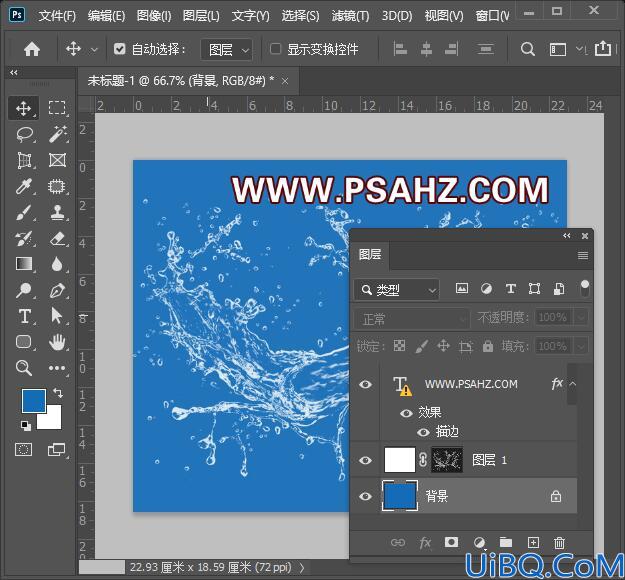Click the white background color swatch
Screen dimensions: 625x580
52,421
